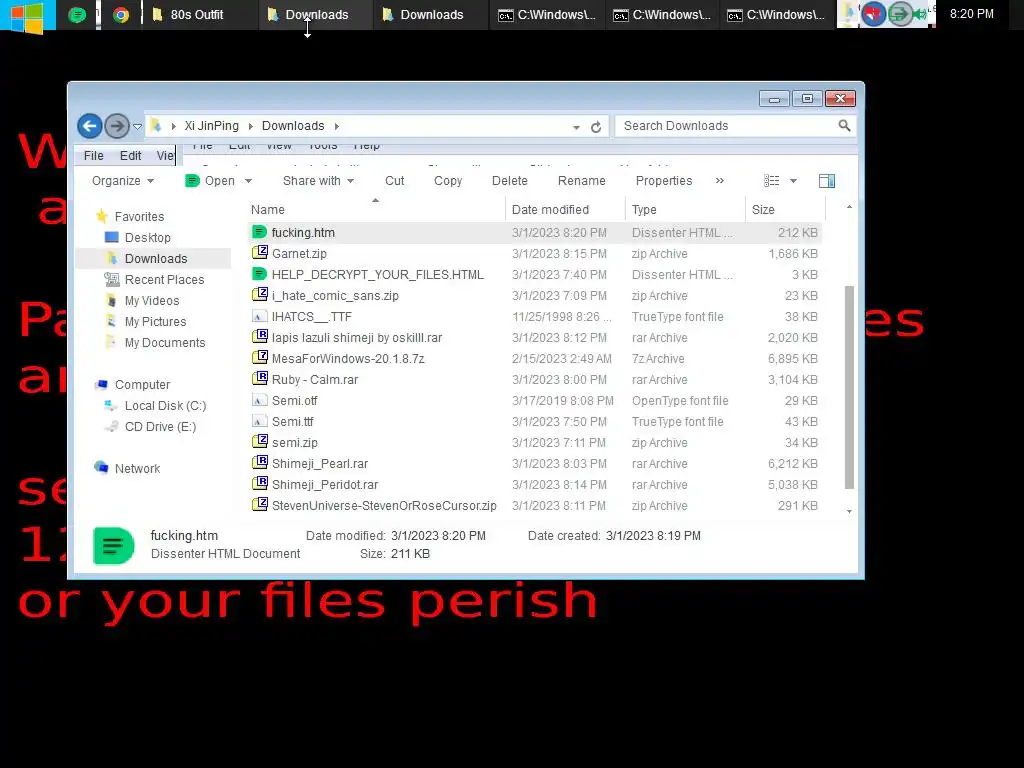The width and height of the screenshot is (1024, 768).
Task: Expand the Open button's arrow
Action: coord(248,181)
